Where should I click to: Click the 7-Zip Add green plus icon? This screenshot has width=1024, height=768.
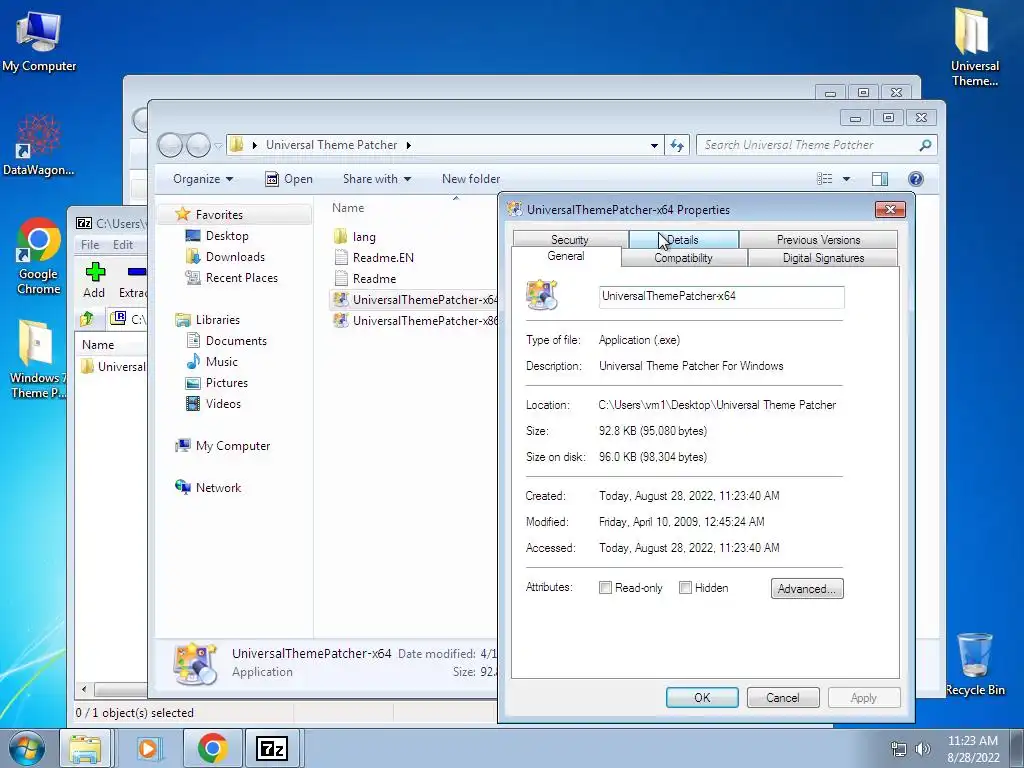[95, 272]
